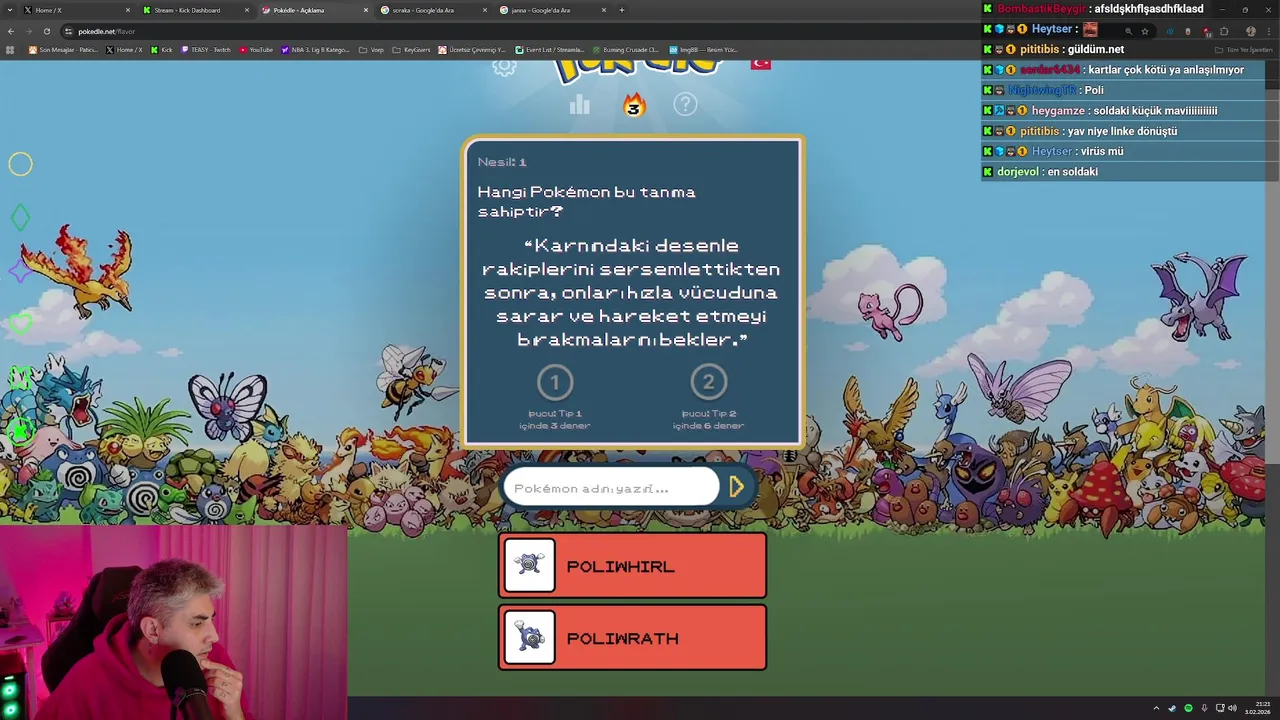Click the Poliwhirl sprite thumbnail
Viewport: 1280px width, 720px height.
point(529,566)
